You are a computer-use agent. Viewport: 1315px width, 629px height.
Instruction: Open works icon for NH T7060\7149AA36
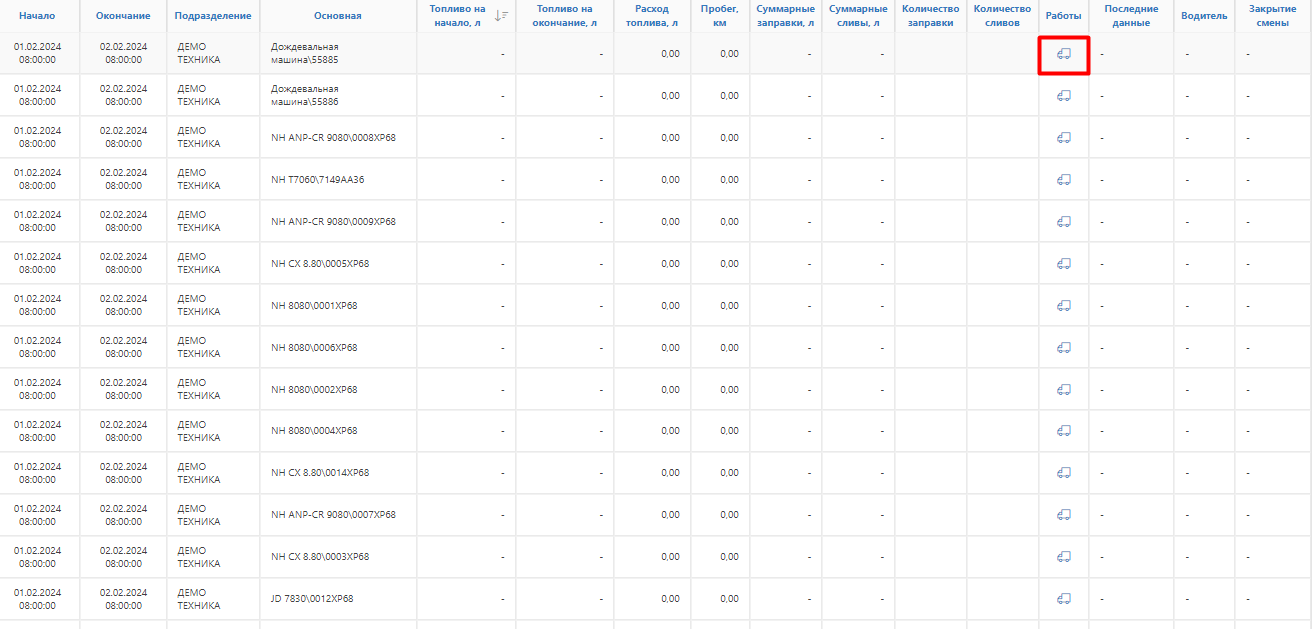click(1064, 180)
